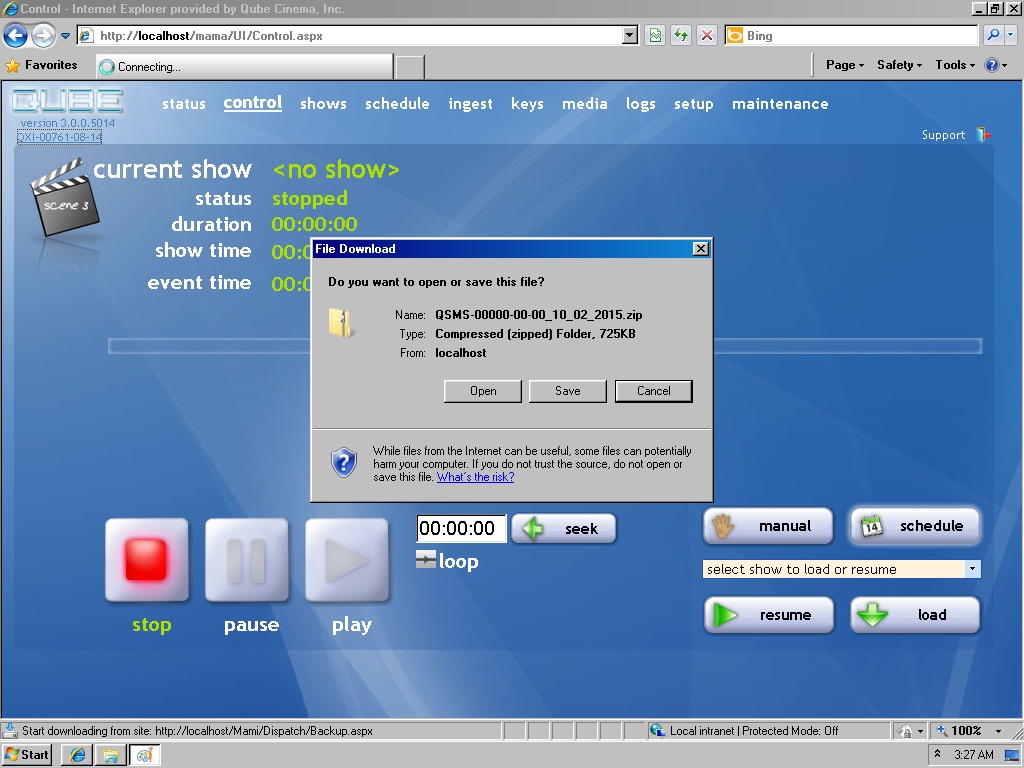Viewport: 1024px width, 768px height.
Task: Click the search magnifier icon
Action: click(993, 35)
